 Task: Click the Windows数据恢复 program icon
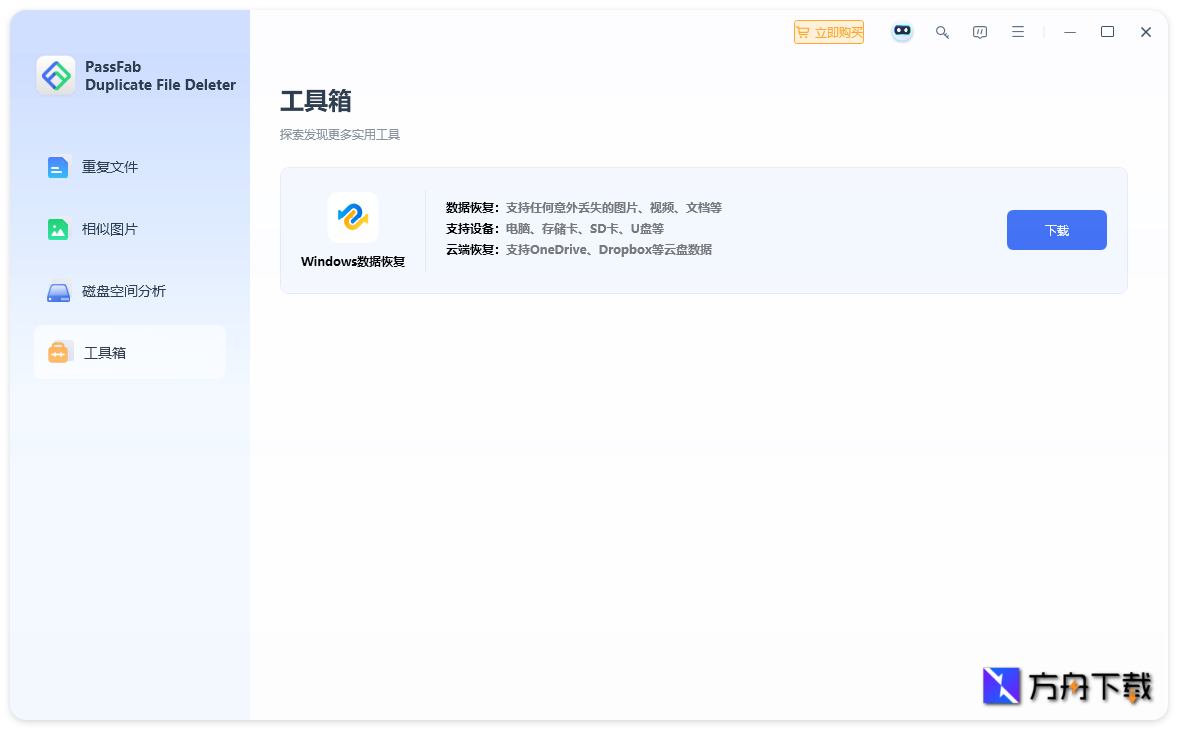coord(352,217)
